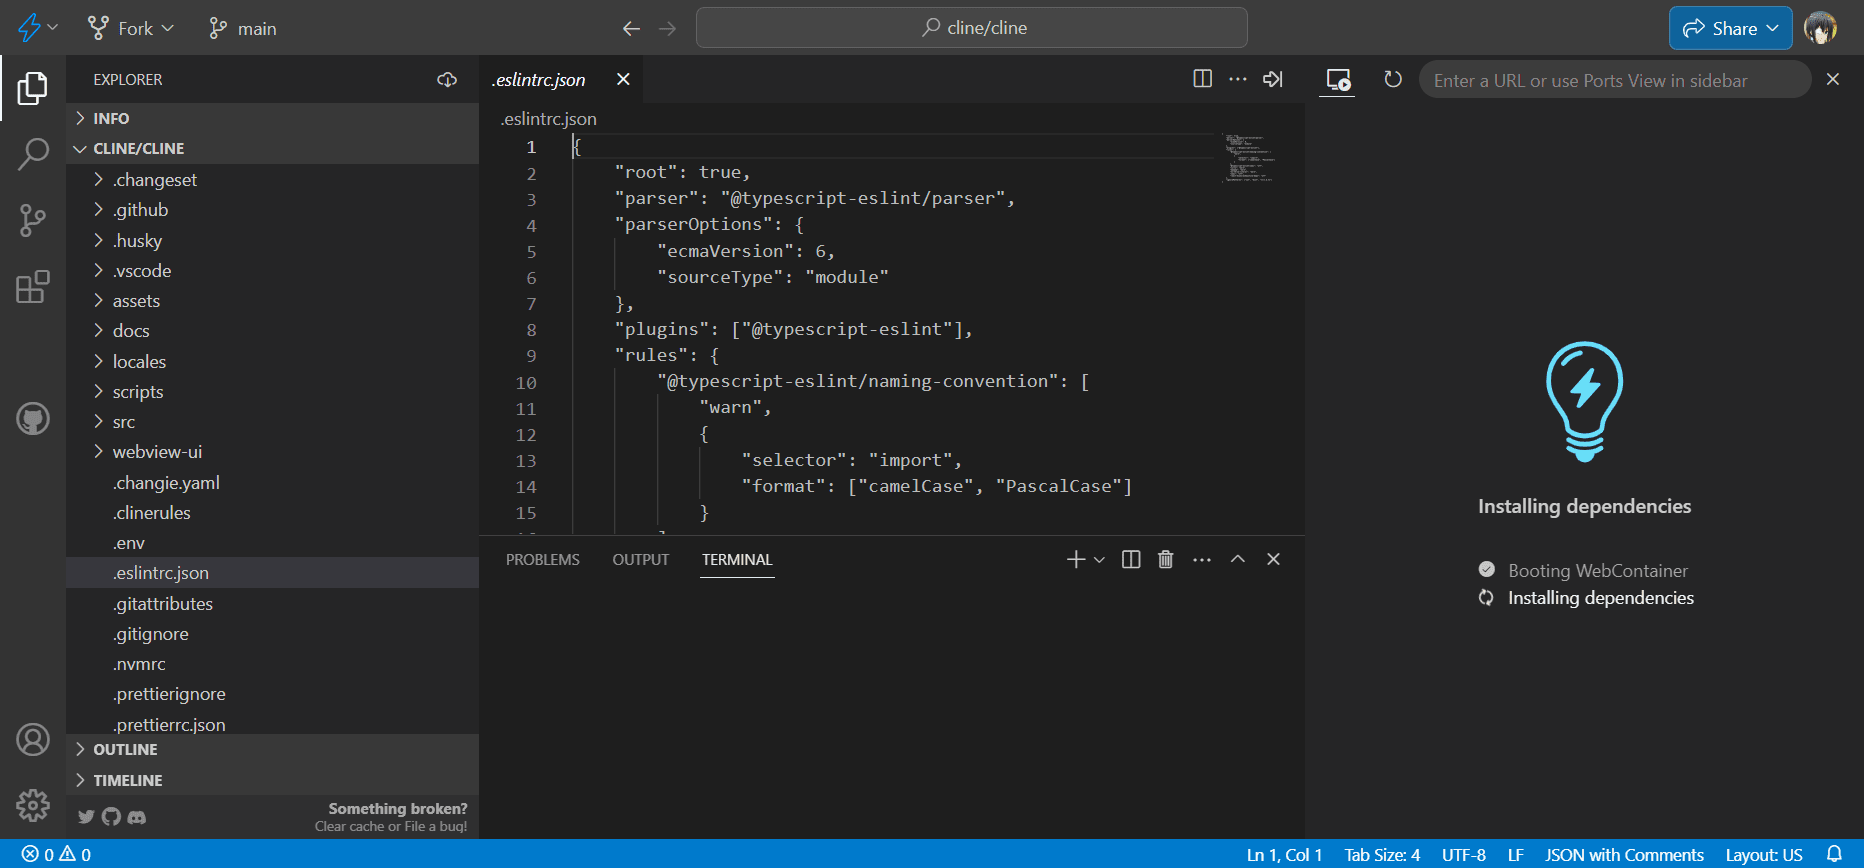Click the preview URL input field
Image resolution: width=1864 pixels, height=868 pixels.
point(1614,80)
